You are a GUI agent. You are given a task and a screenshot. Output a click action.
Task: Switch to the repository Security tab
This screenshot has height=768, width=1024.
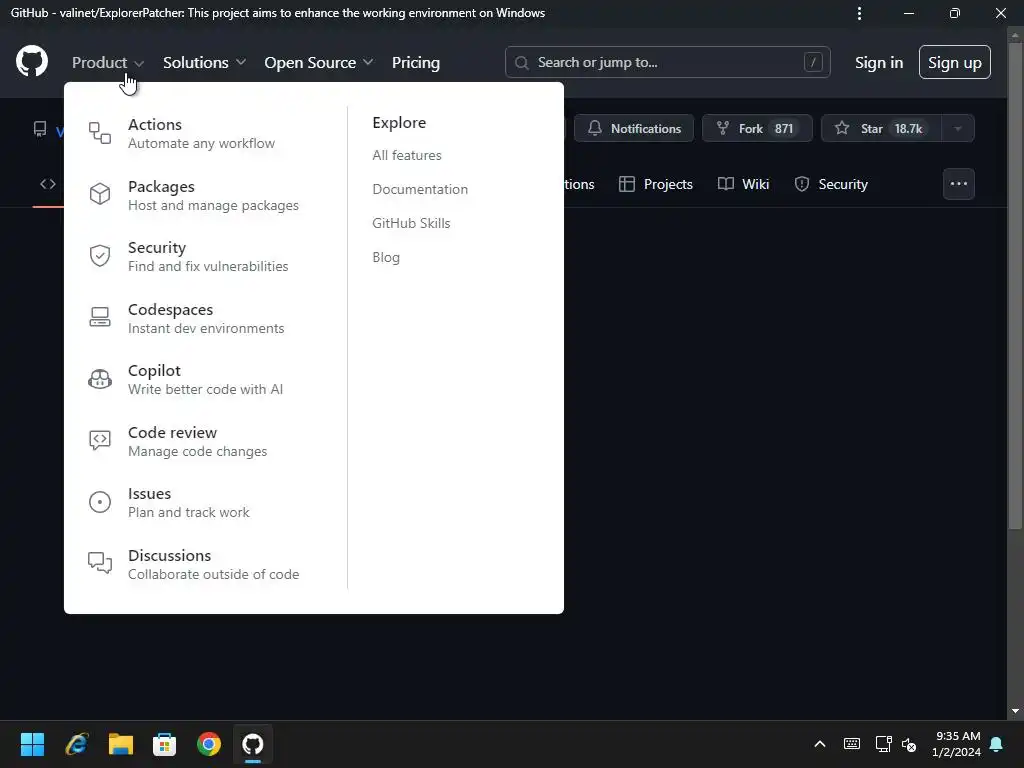tap(831, 184)
